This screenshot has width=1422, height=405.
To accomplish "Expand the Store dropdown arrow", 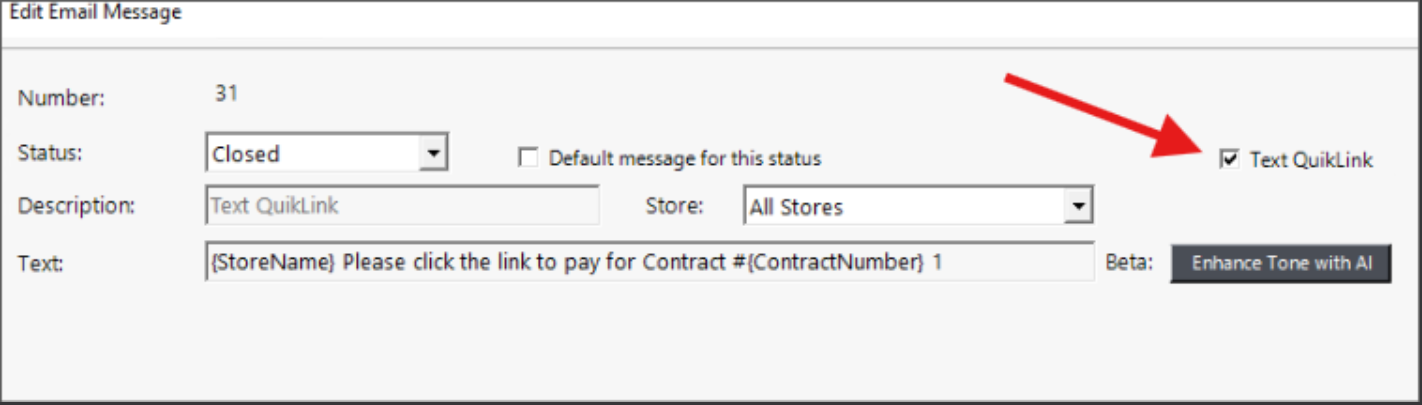I will point(1077,207).
